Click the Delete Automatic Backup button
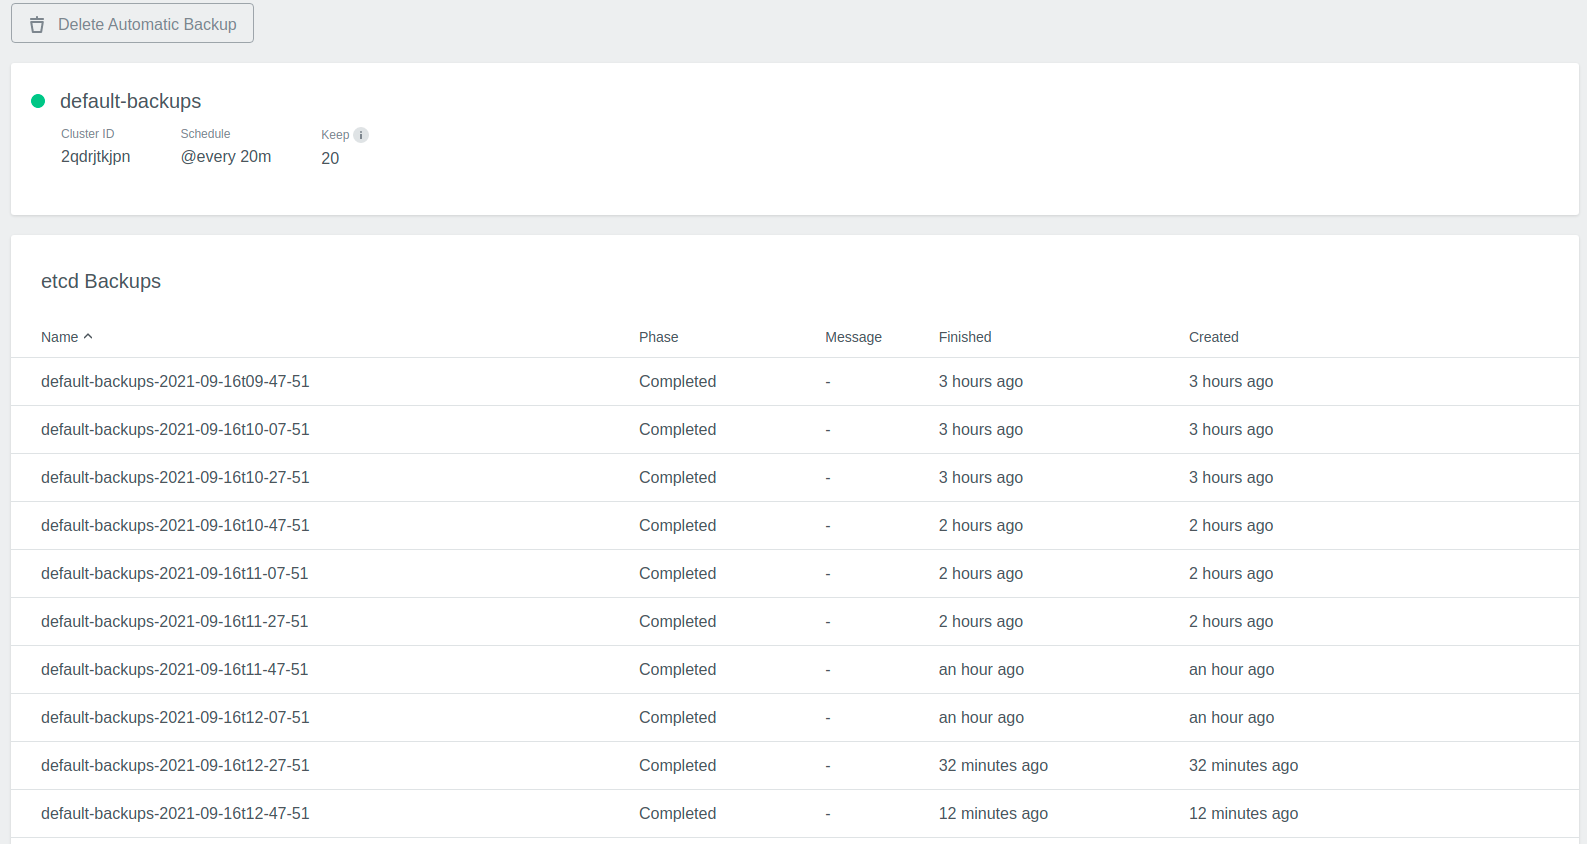The width and height of the screenshot is (1587, 844). click(x=132, y=23)
